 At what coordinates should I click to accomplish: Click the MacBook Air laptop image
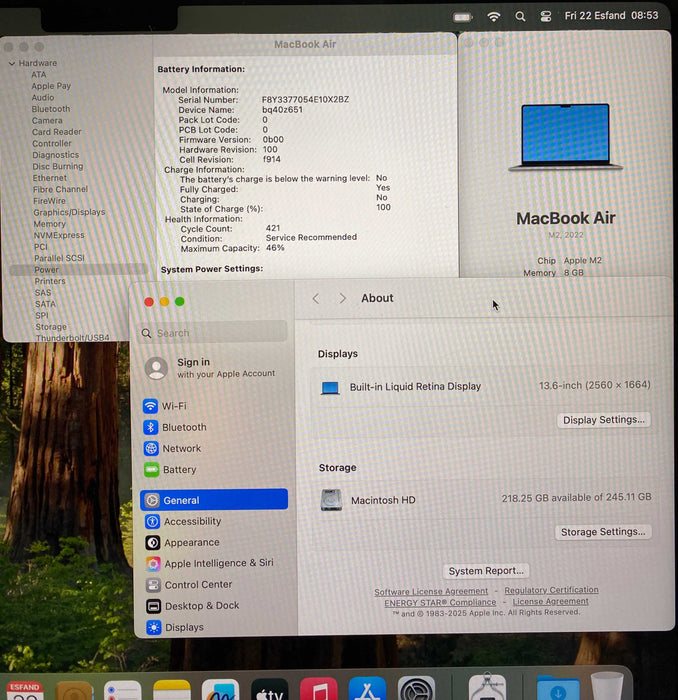pos(566,137)
